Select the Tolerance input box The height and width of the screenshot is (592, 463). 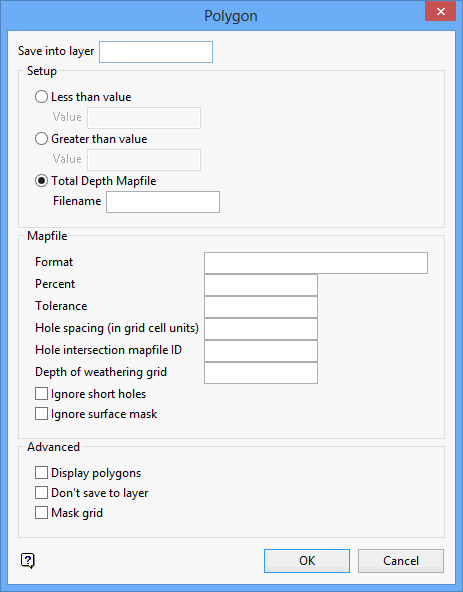coord(261,307)
